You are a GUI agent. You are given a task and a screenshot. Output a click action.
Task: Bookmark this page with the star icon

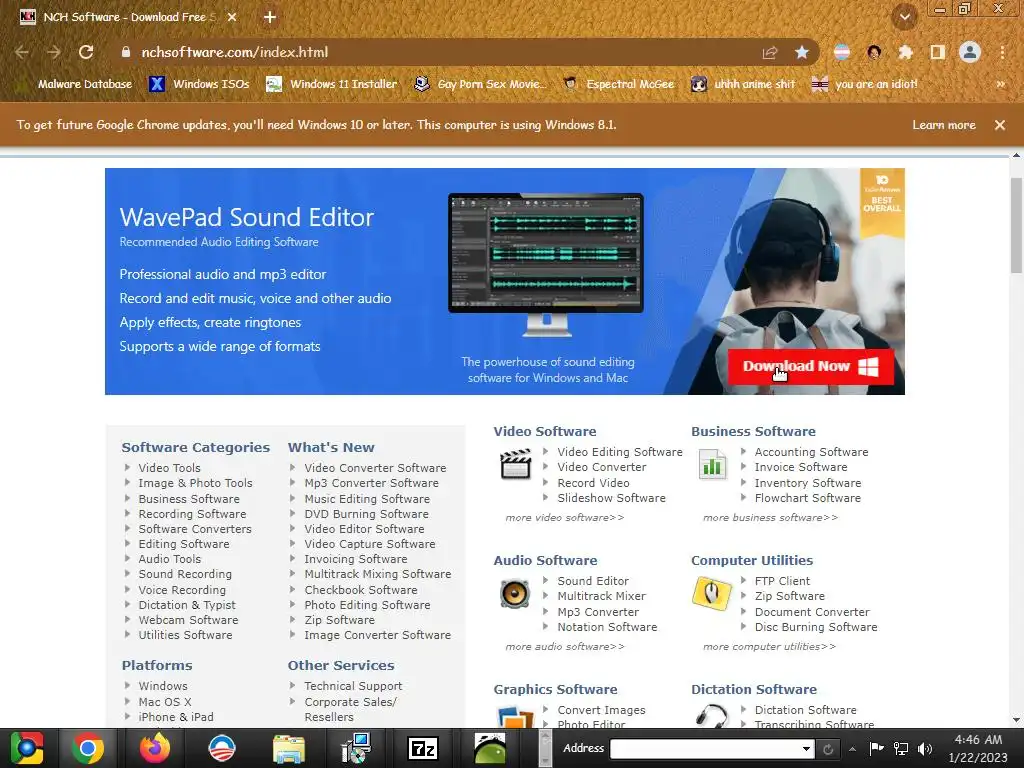tap(802, 52)
